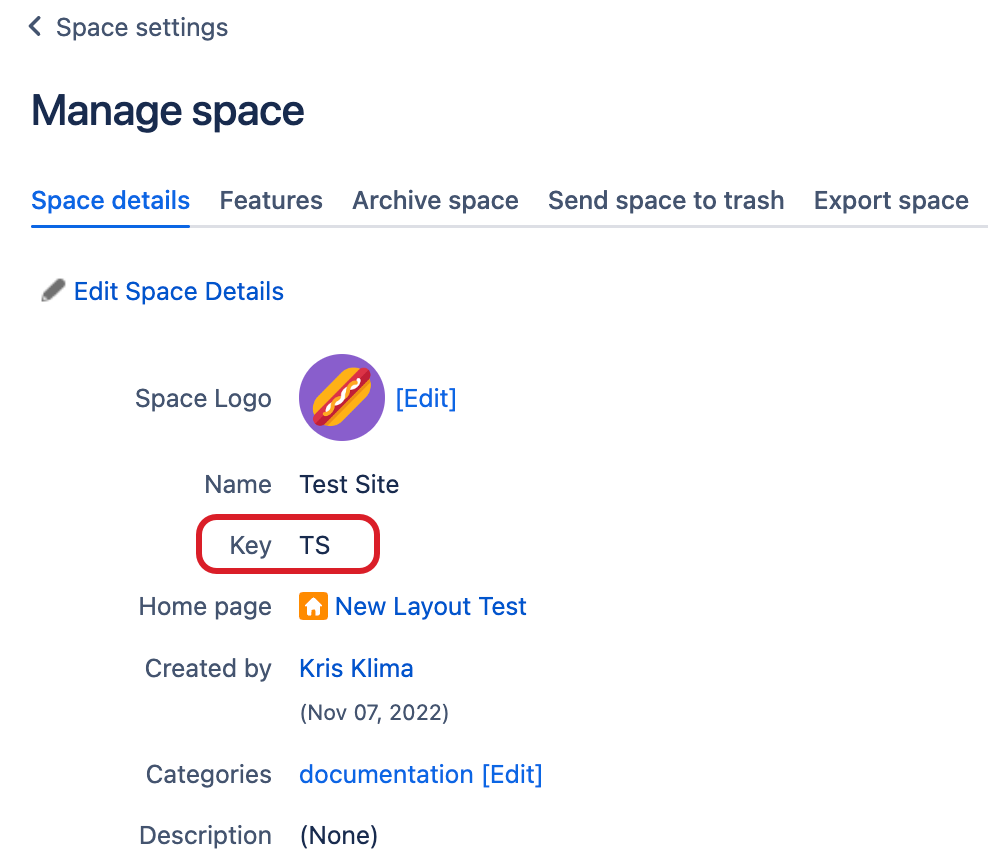Switch to the Features tab
Viewport: 988px width, 864px height.
point(271,200)
